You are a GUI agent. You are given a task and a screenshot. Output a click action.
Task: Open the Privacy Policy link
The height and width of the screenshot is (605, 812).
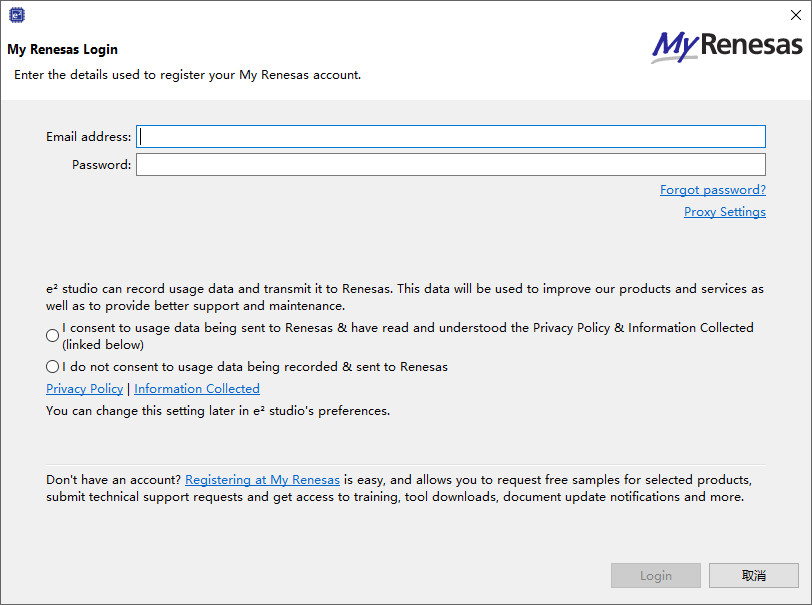84,389
